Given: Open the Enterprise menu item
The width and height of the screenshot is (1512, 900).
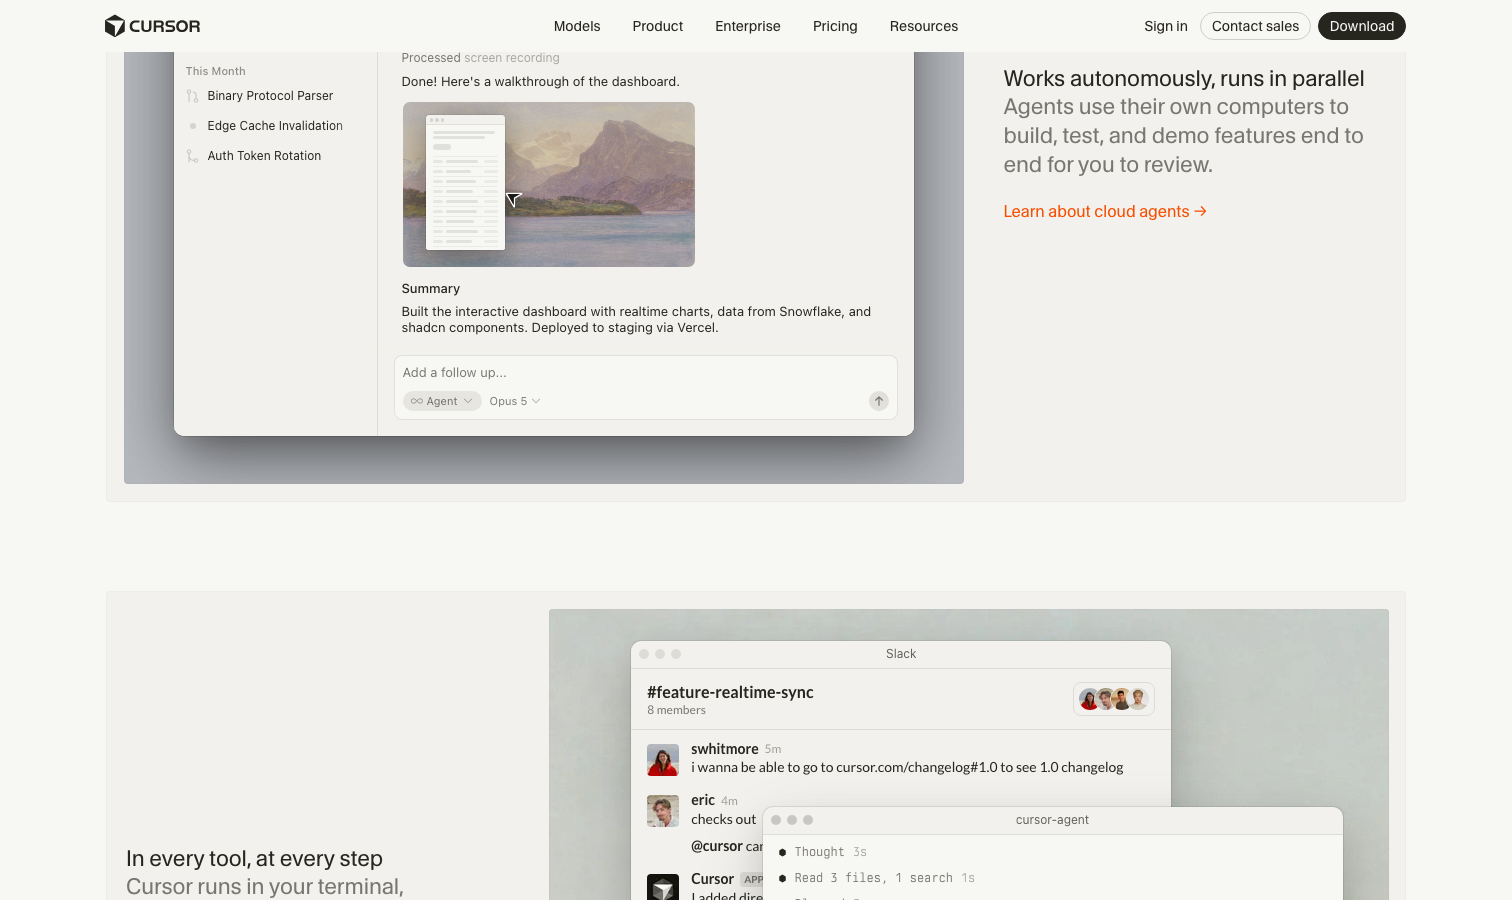Looking at the screenshot, I should point(748,26).
